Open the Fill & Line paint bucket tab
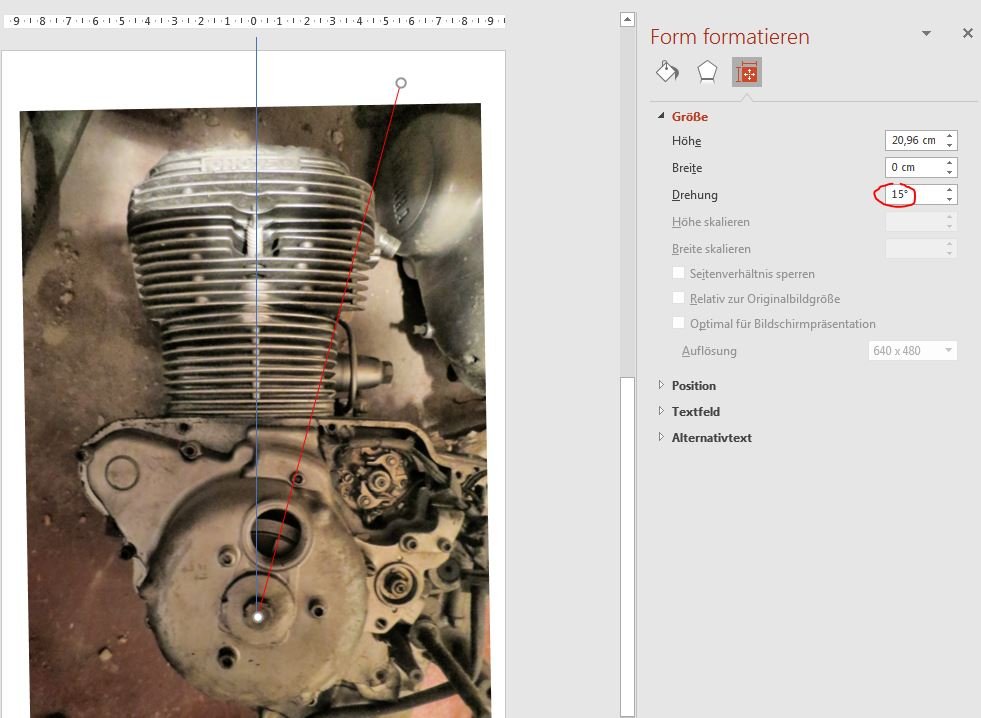981x718 pixels. [x=667, y=71]
